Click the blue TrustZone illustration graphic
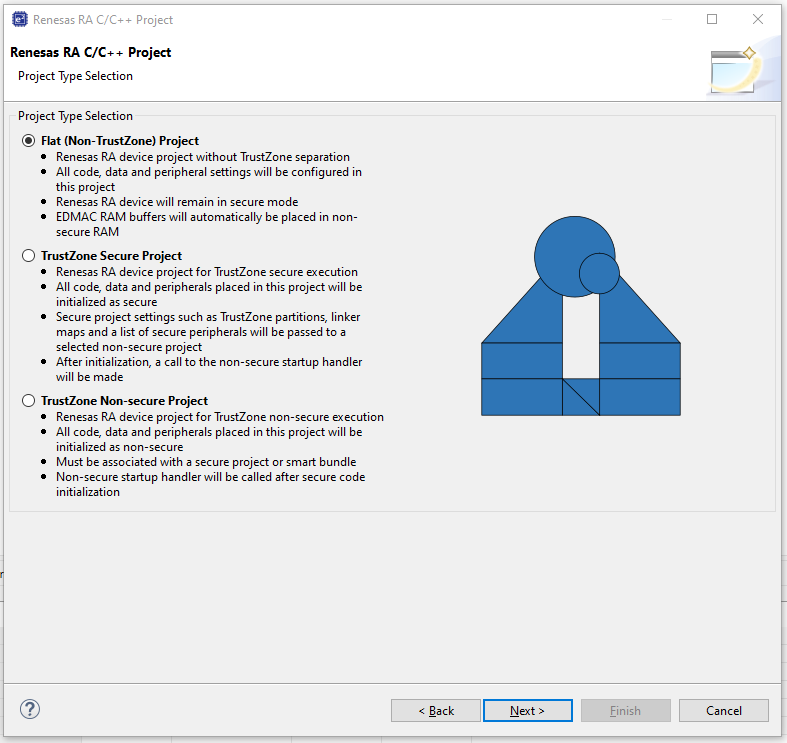Screen dimensions: 787x743 click(581, 316)
